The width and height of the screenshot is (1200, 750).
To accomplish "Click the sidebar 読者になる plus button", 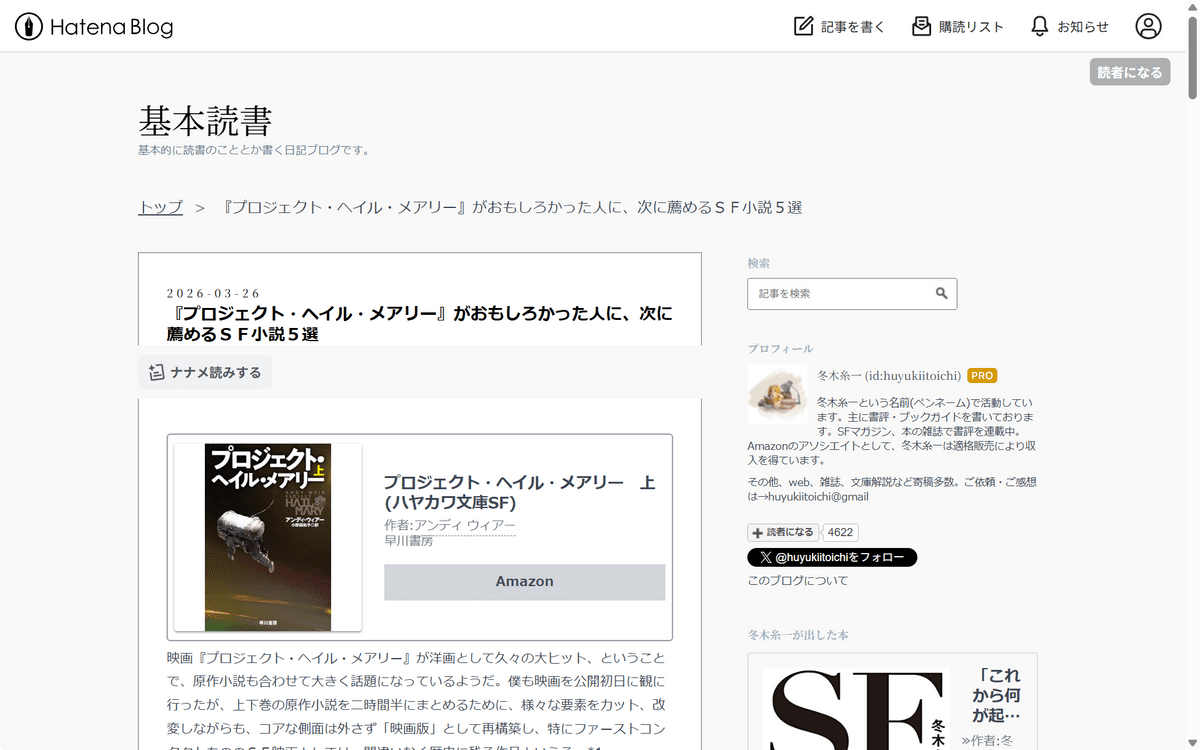I will click(x=783, y=533).
